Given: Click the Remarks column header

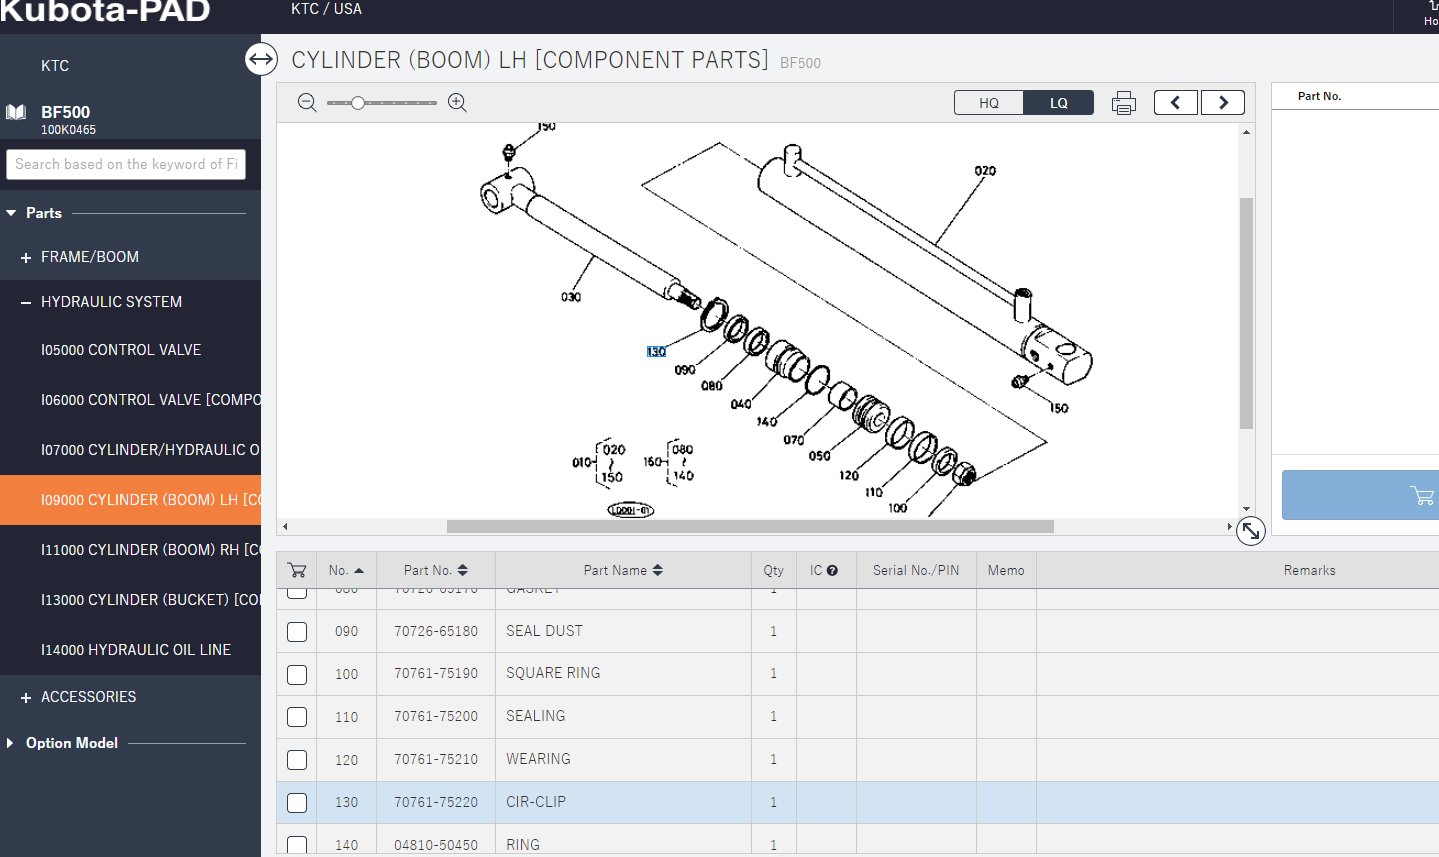Looking at the screenshot, I should 1309,570.
